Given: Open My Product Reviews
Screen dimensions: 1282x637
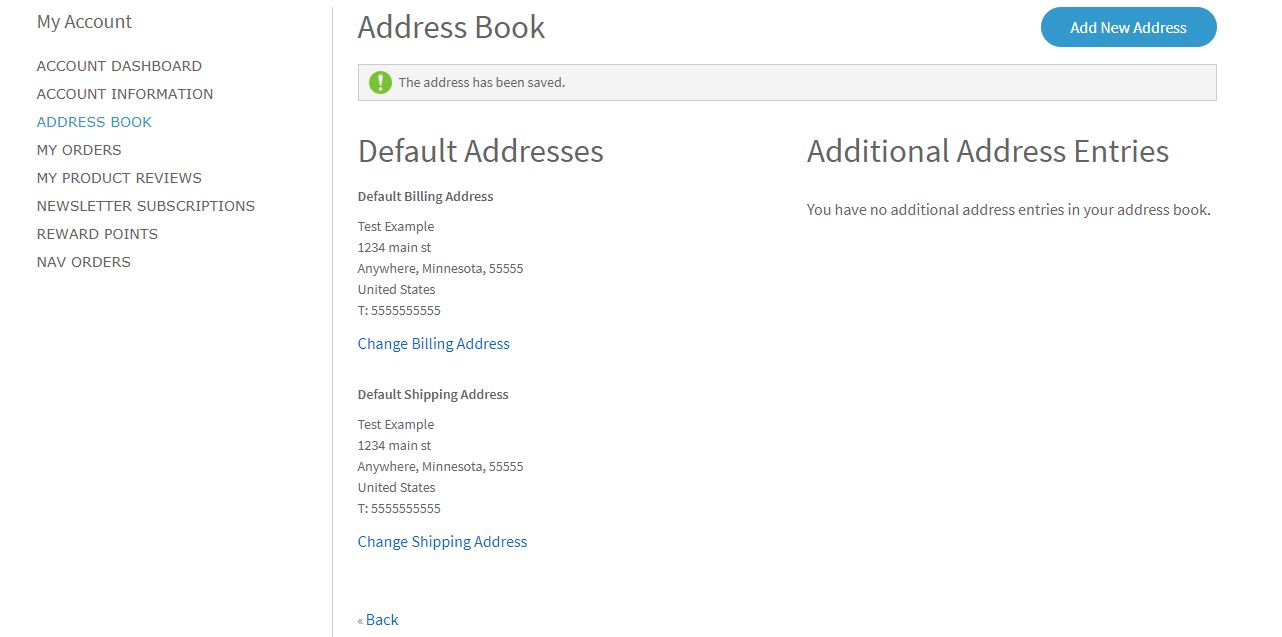Looking at the screenshot, I should coord(118,177).
